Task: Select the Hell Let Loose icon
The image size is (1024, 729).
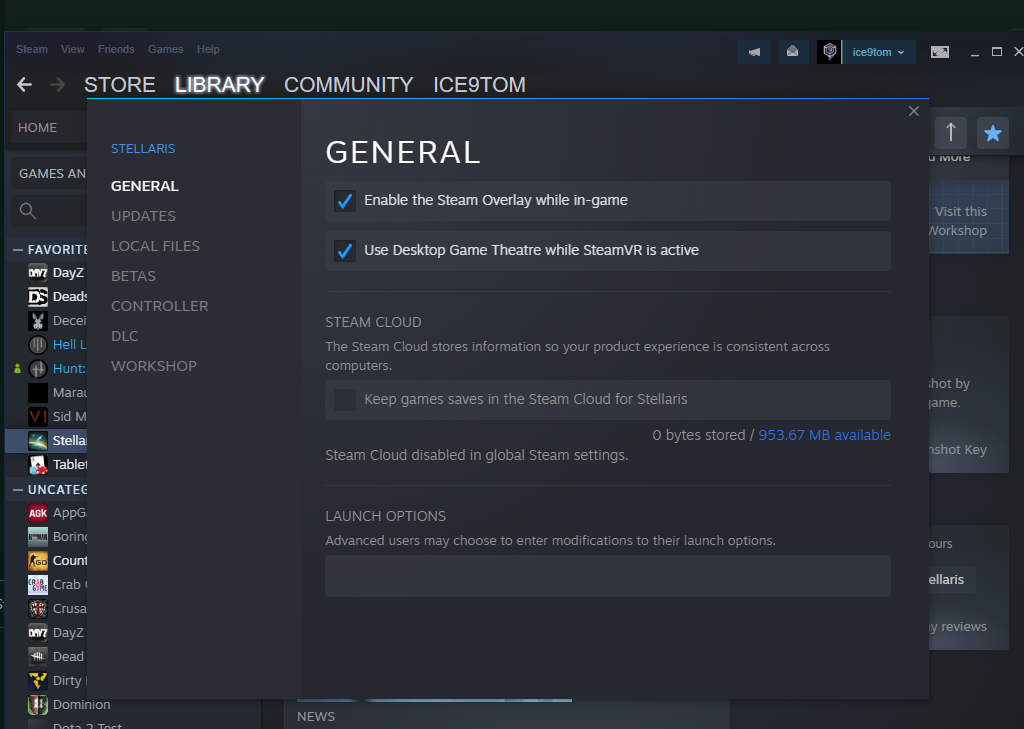Action: (x=38, y=344)
